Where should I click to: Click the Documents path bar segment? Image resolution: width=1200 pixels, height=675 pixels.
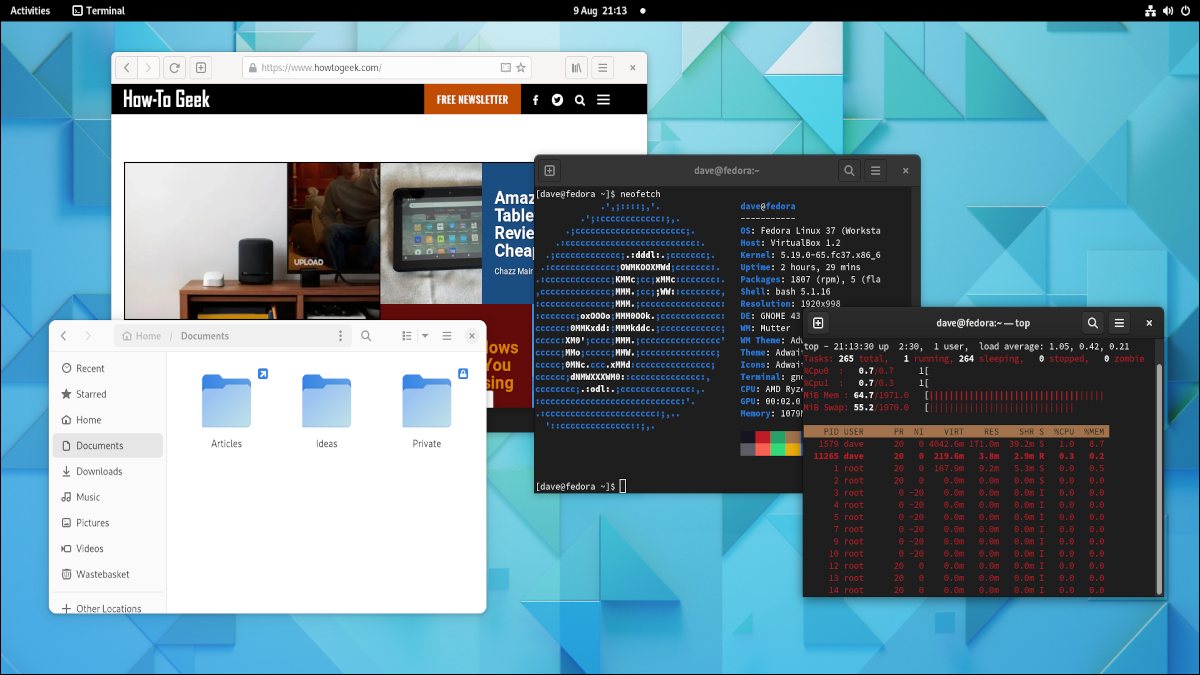205,336
